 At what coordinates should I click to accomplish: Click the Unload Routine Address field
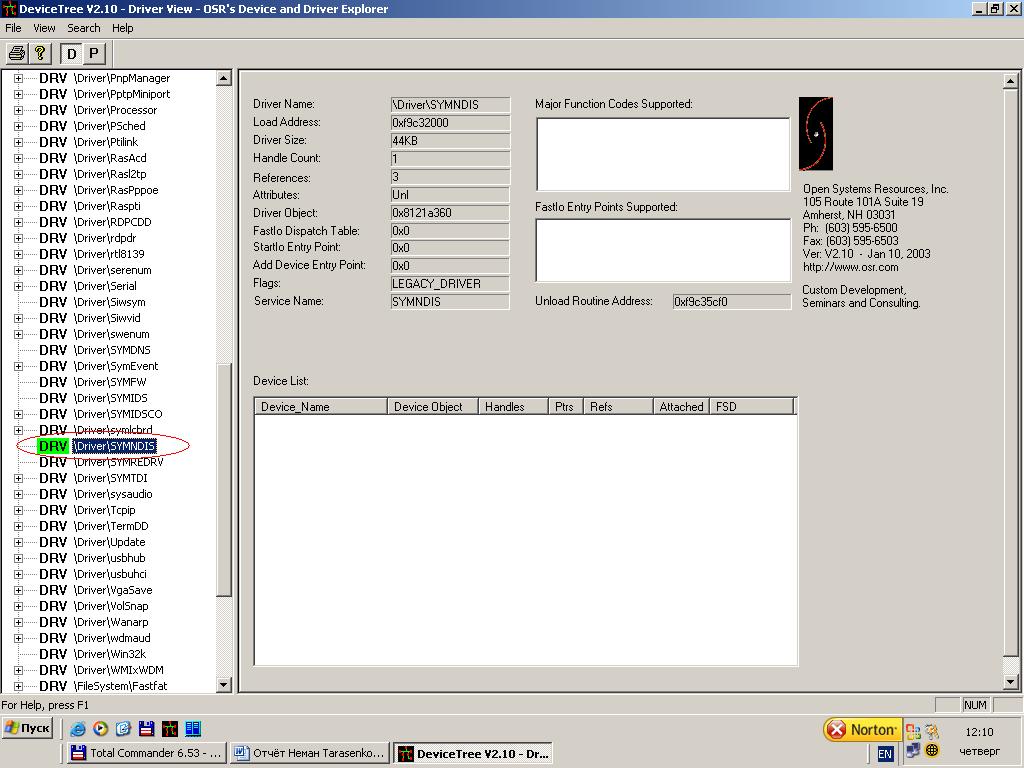tap(731, 302)
